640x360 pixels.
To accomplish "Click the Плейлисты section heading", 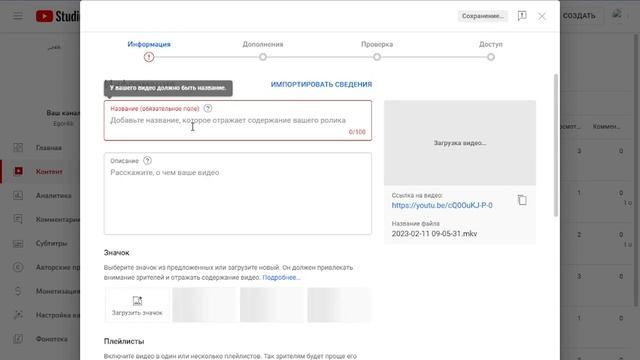I will (x=124, y=341).
